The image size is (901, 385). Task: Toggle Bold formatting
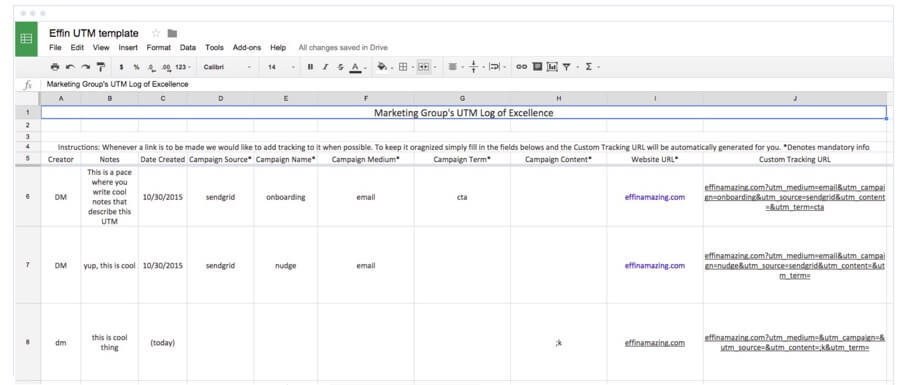click(x=310, y=67)
